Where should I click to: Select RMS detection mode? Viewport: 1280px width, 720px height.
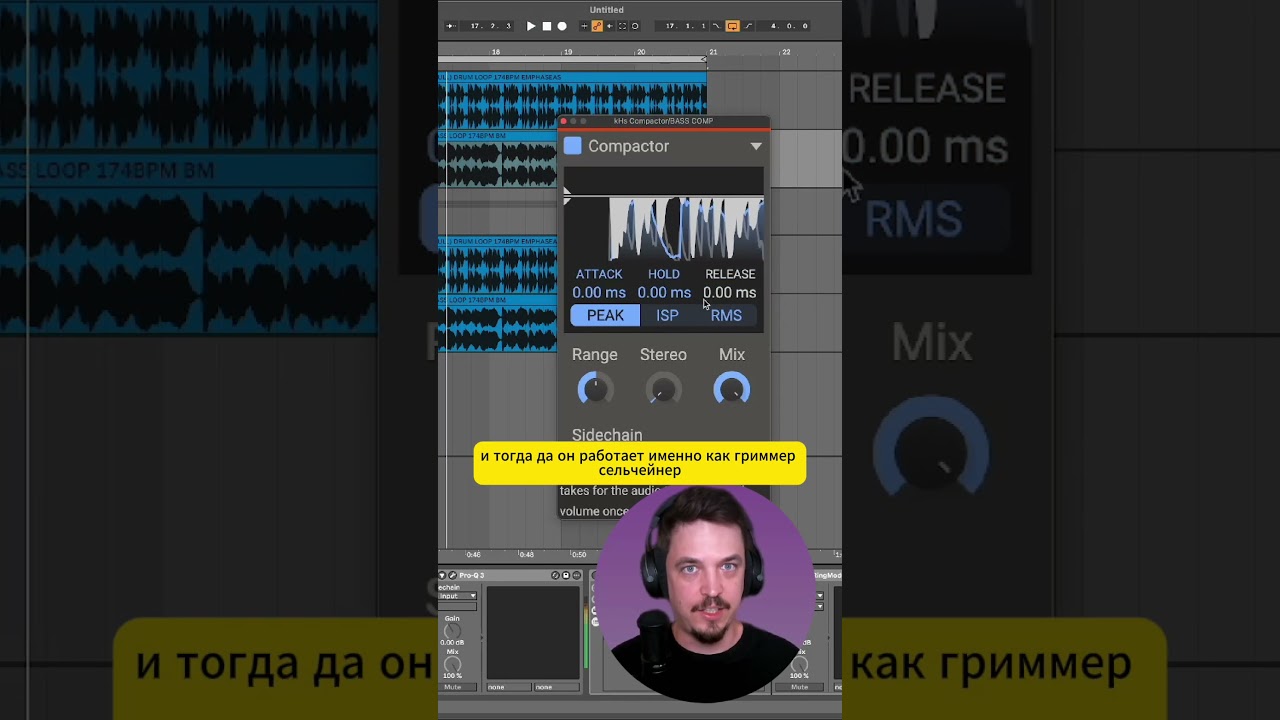point(726,316)
